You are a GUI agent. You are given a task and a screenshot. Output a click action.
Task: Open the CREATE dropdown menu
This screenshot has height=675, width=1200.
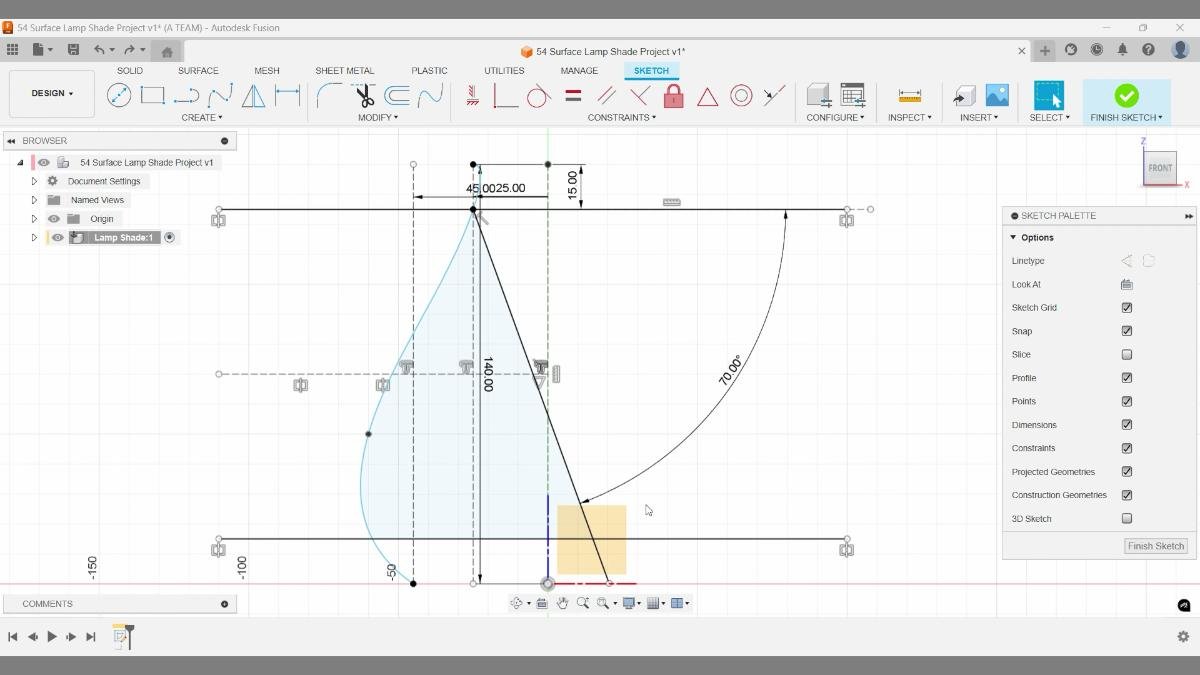pos(202,117)
